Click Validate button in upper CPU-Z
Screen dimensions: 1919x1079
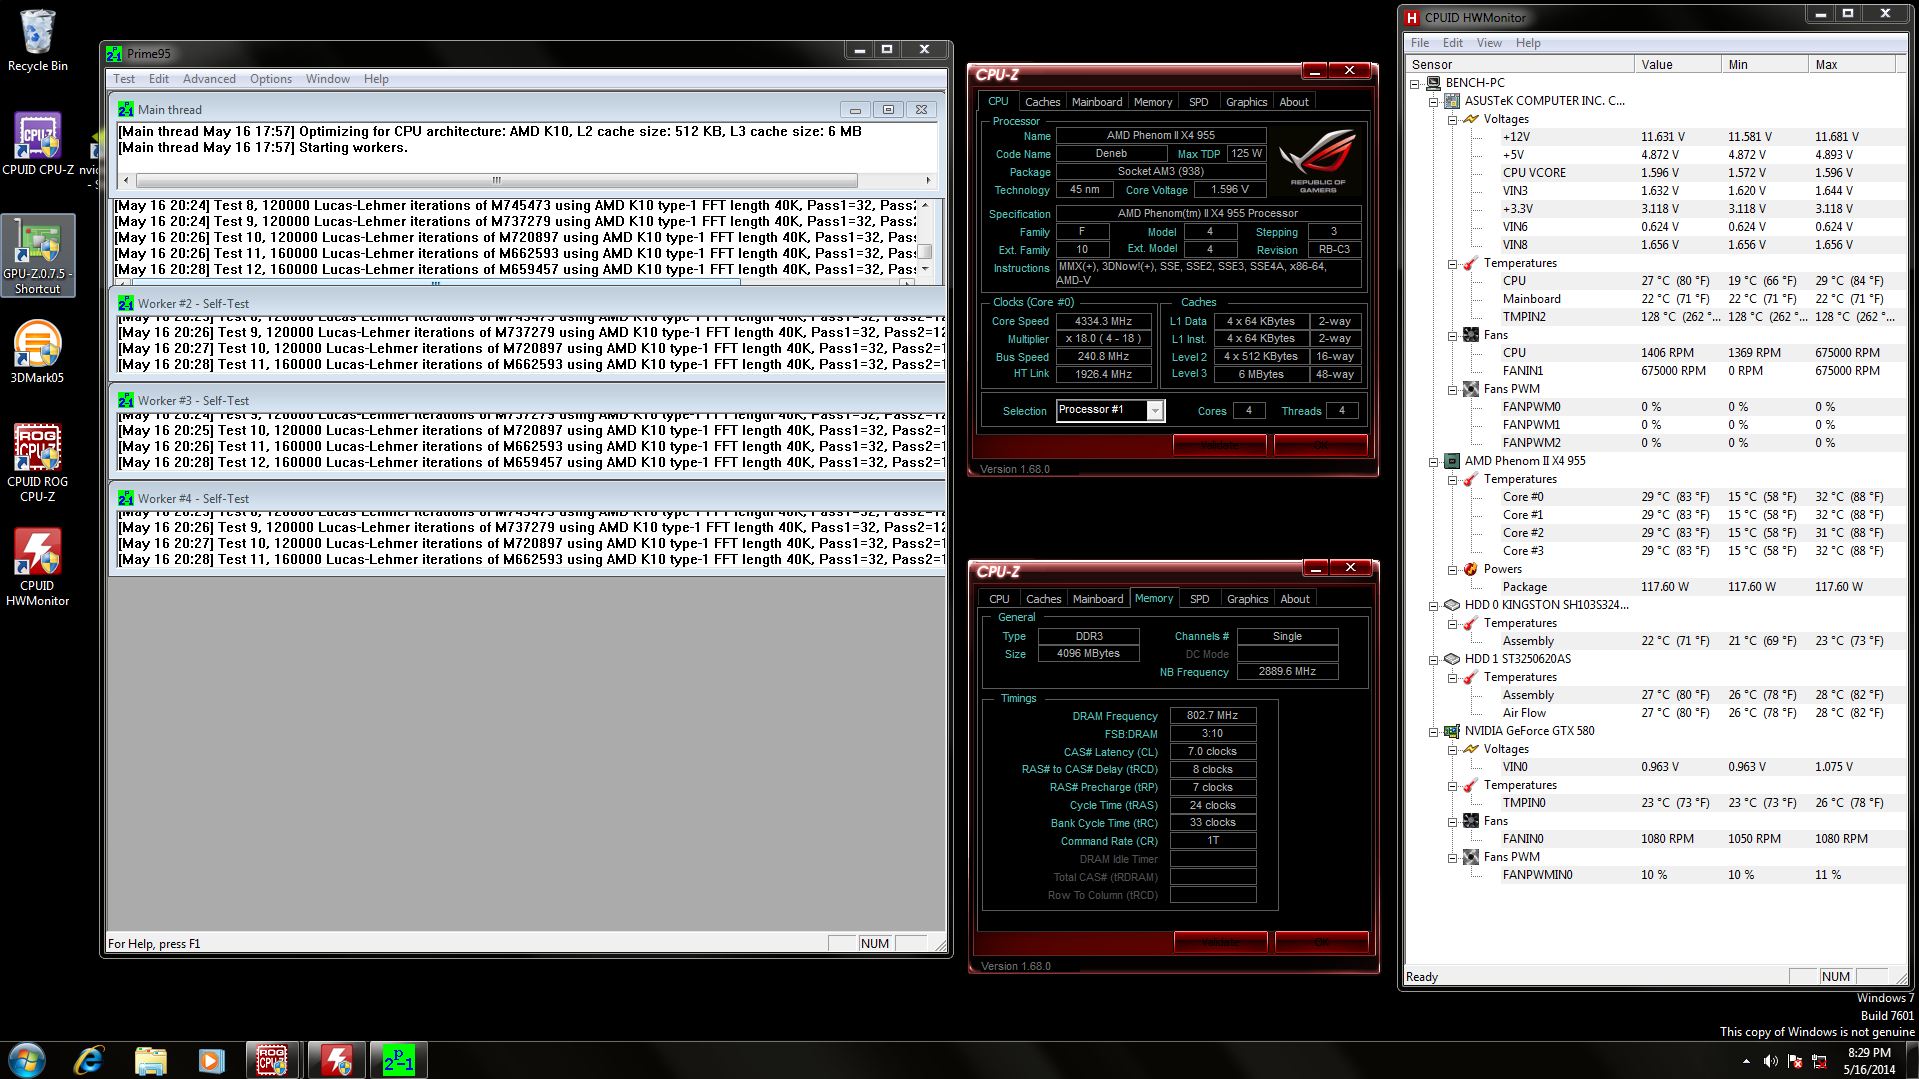[x=1219, y=445]
